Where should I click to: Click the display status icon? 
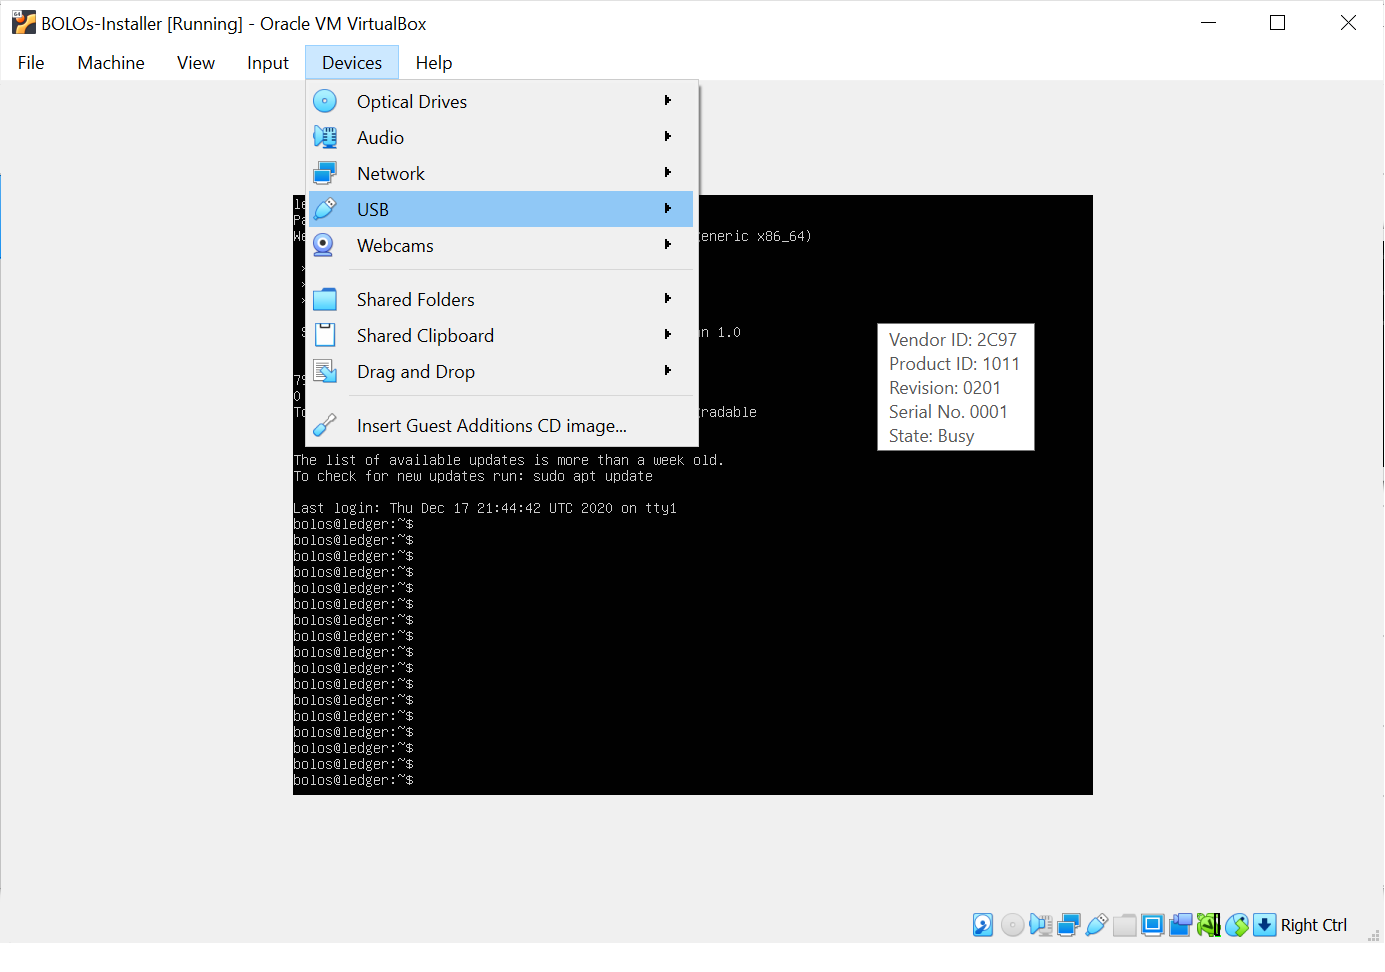pos(1152,925)
